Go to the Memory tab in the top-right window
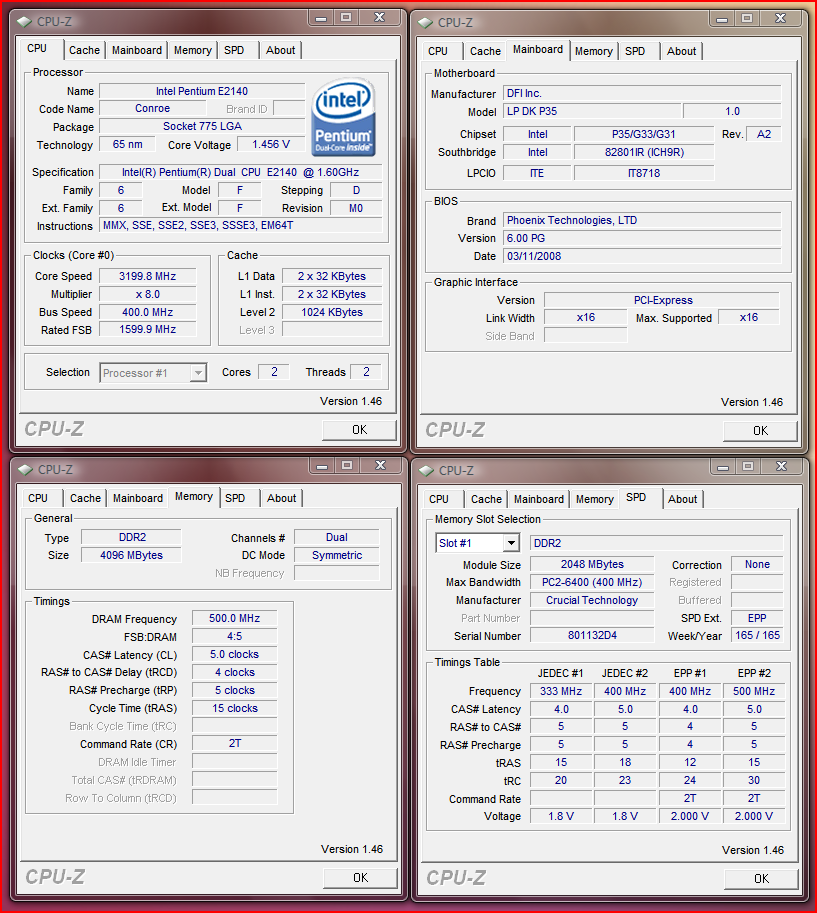The image size is (817, 913). [x=594, y=51]
